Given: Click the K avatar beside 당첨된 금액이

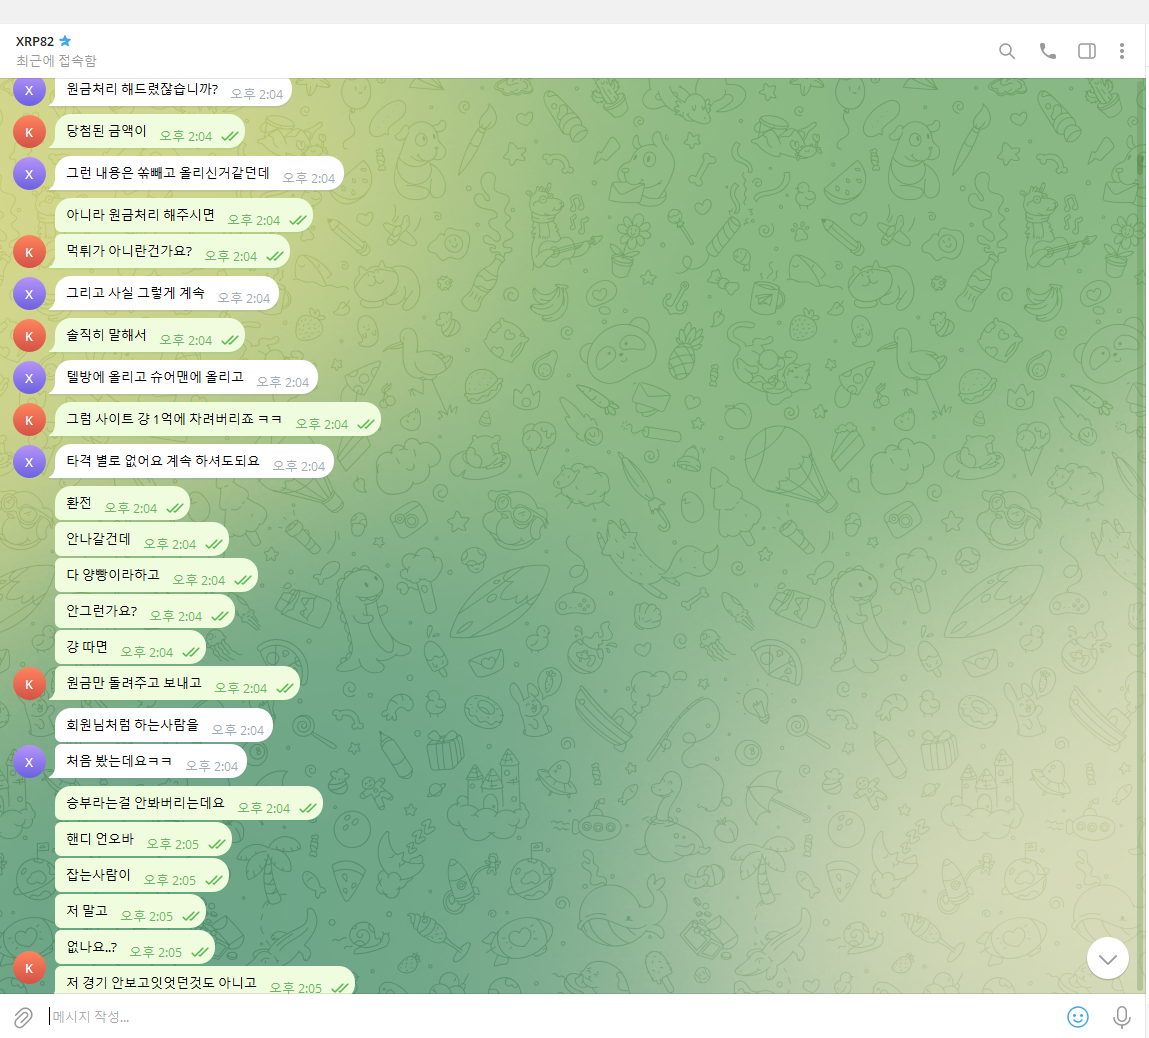Looking at the screenshot, I should pyautogui.click(x=29, y=132).
